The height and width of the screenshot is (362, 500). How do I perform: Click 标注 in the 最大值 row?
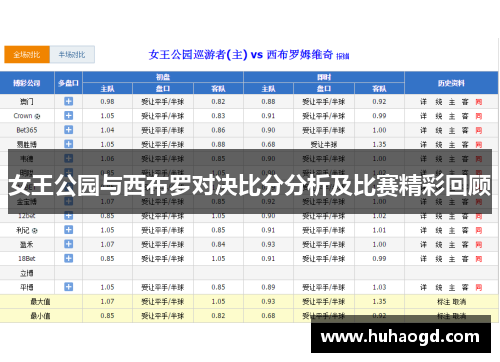click(444, 302)
